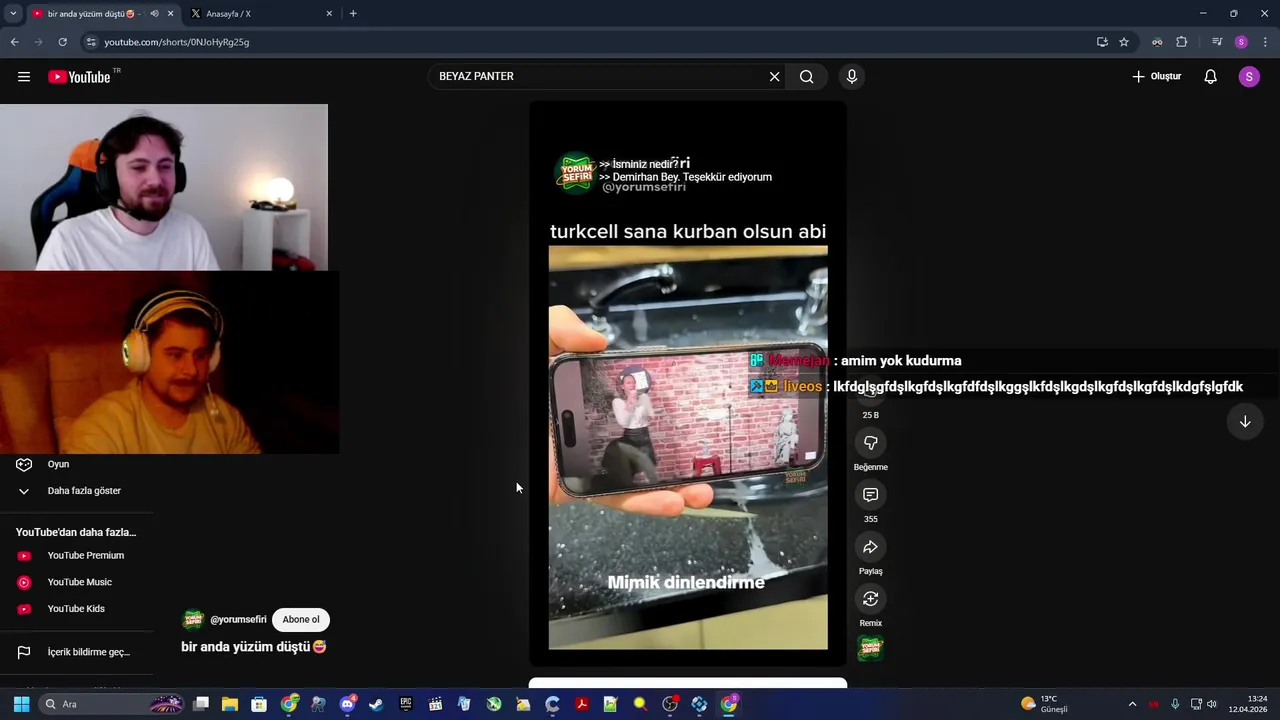1280x720 pixels.
Task: Click the Oluştur create button
Action: [x=1157, y=77]
